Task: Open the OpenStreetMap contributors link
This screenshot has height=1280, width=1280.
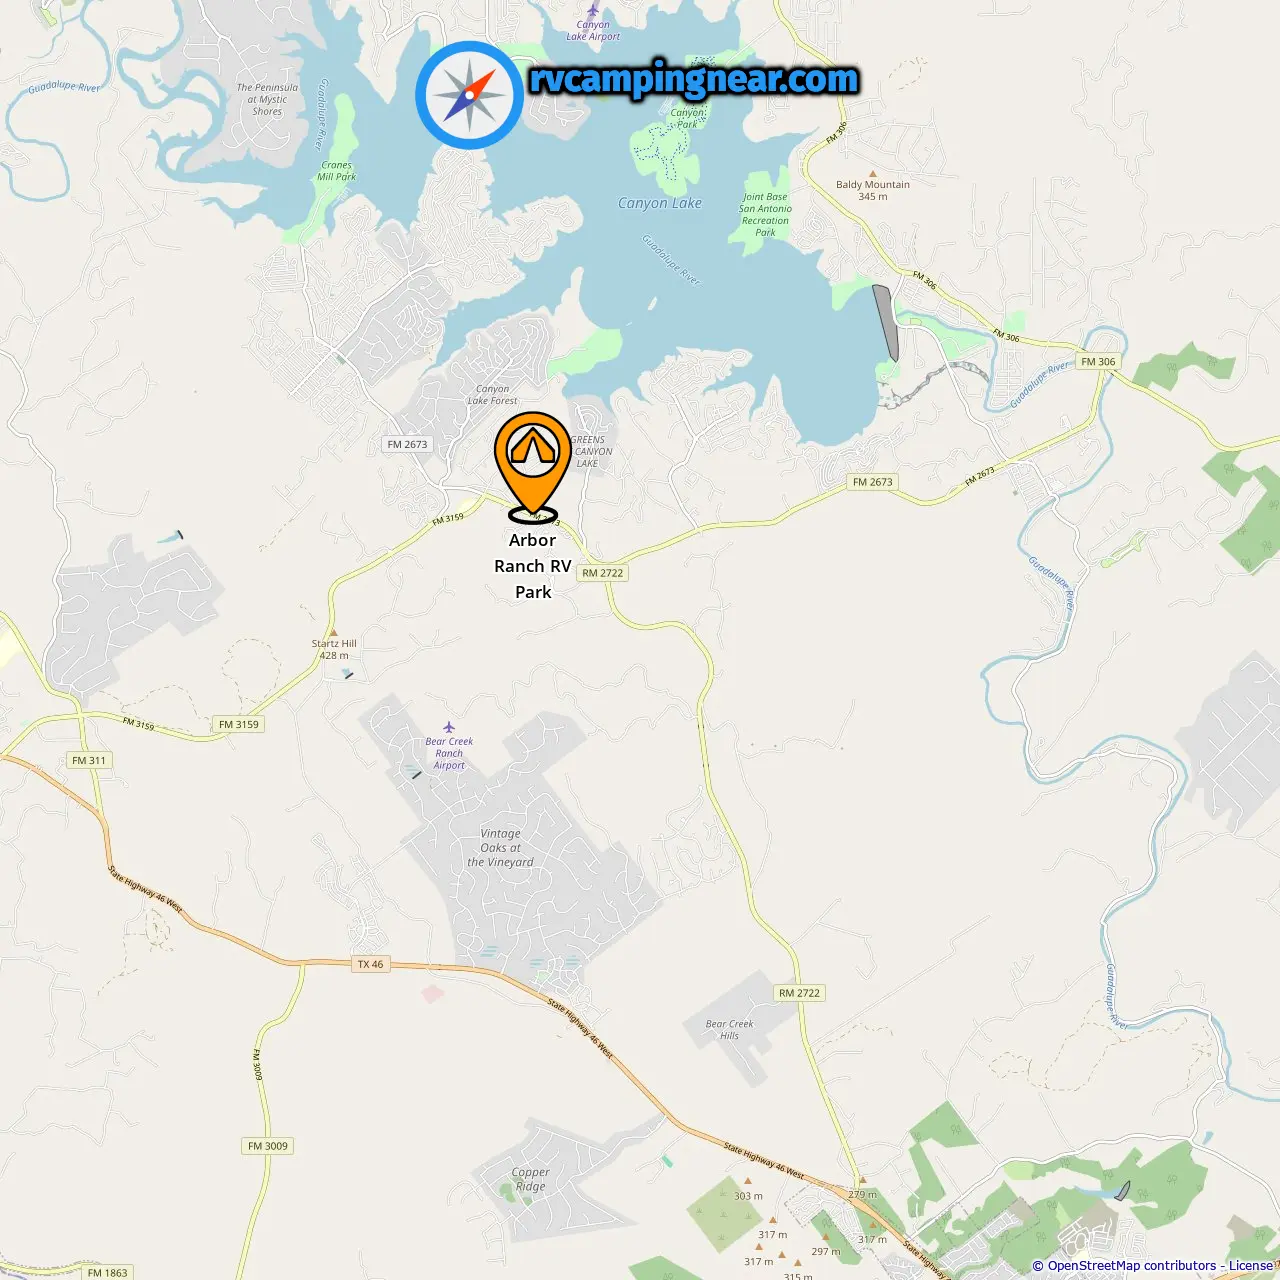Action: point(1131,1266)
